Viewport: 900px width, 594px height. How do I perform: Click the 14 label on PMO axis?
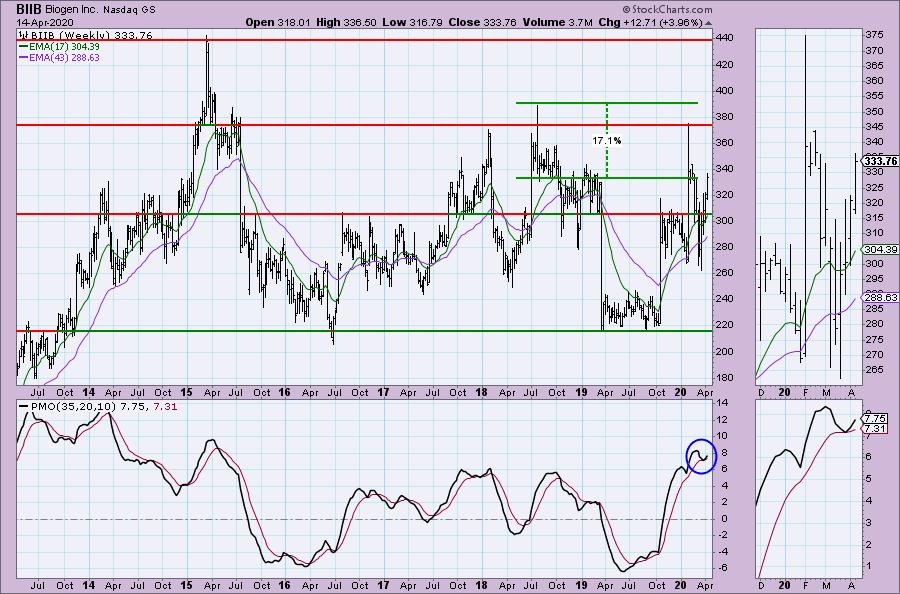(x=722, y=403)
